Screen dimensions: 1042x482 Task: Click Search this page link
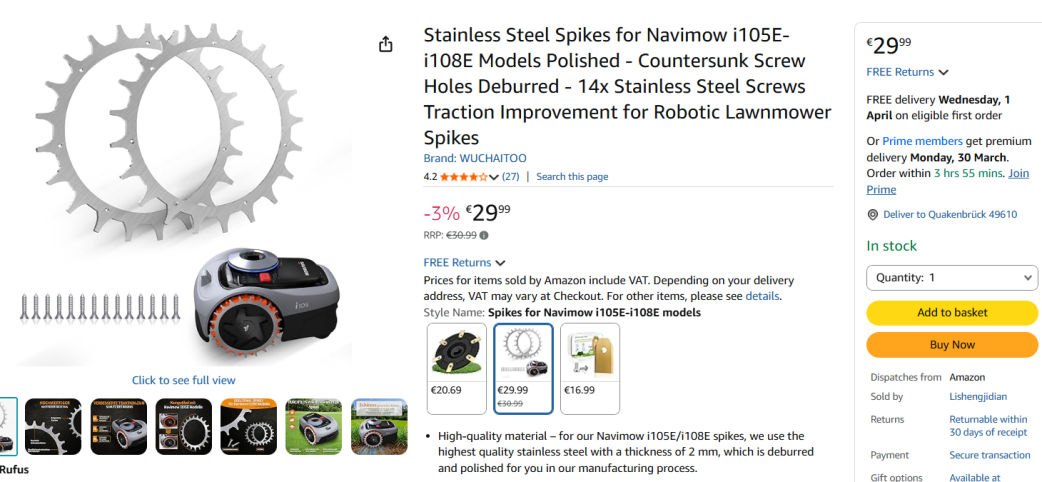572,177
